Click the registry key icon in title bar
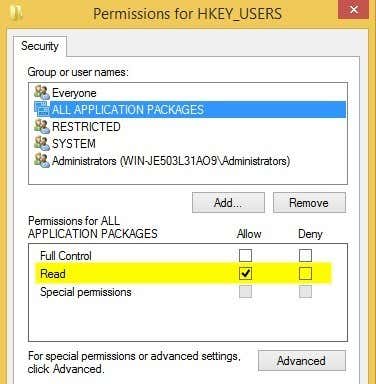The image size is (376, 384). click(x=17, y=13)
